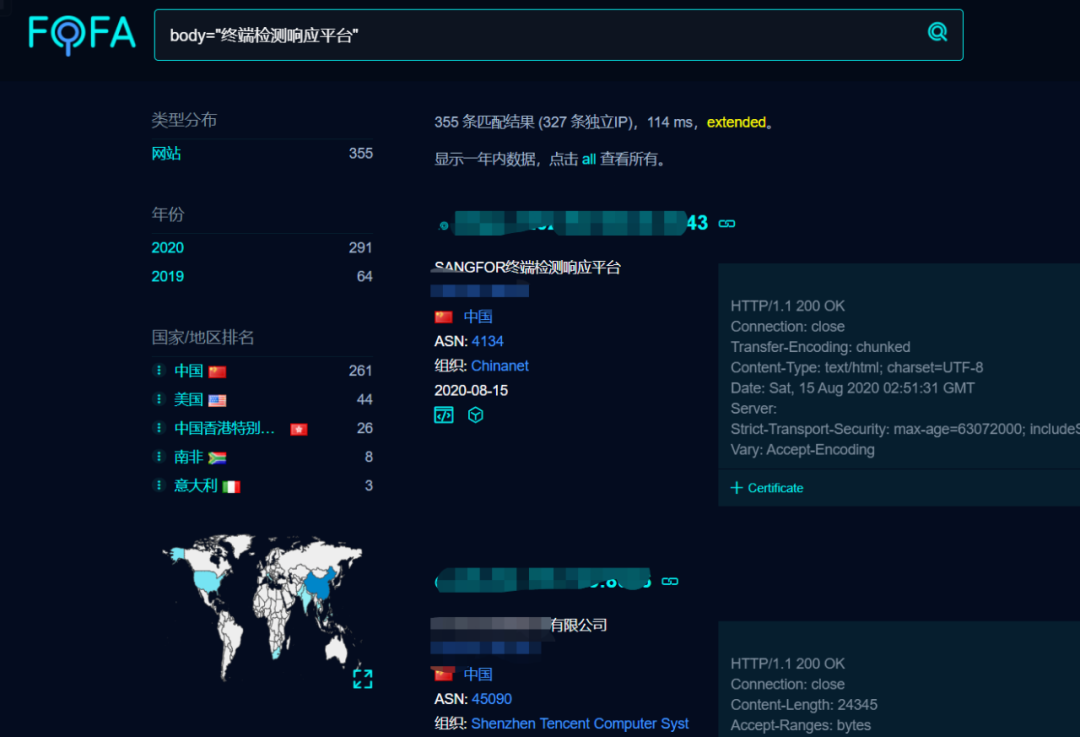The height and width of the screenshot is (737, 1080).
Task: Open ASN 45090 link
Action: [491, 698]
